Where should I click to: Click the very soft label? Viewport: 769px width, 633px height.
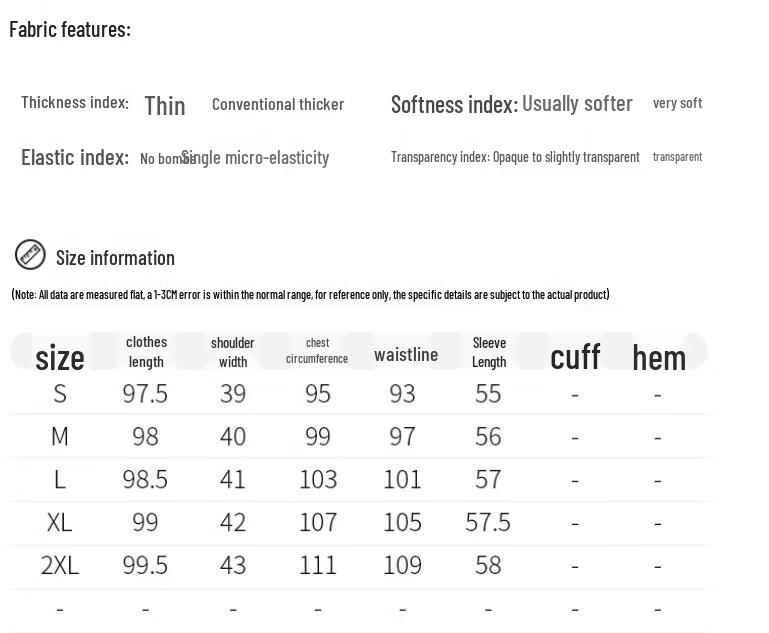click(x=677, y=103)
